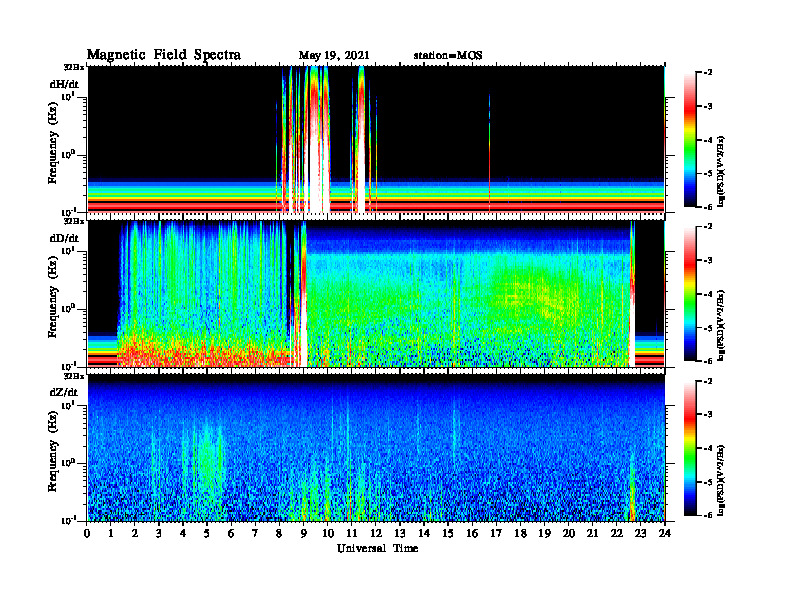The width and height of the screenshot is (792, 612).
Task: Click hour label "18" on the time axis
Action: 520,534
